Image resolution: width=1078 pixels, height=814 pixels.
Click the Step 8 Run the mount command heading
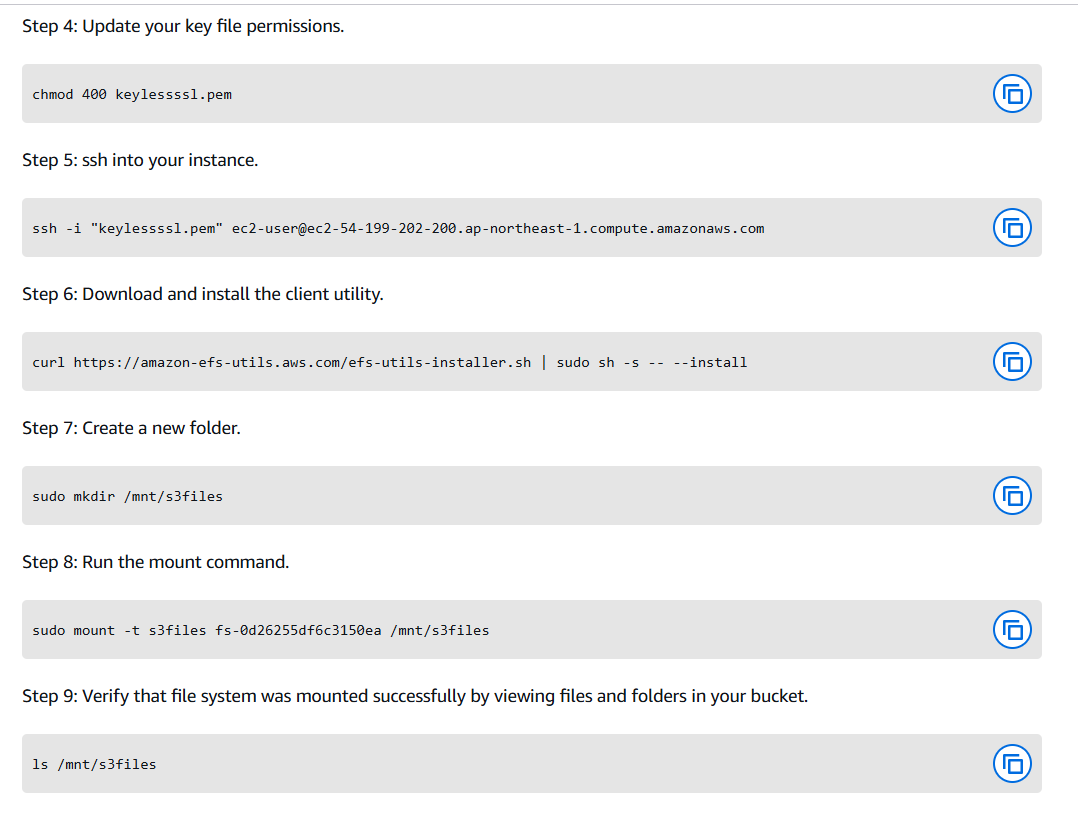[x=156, y=562]
